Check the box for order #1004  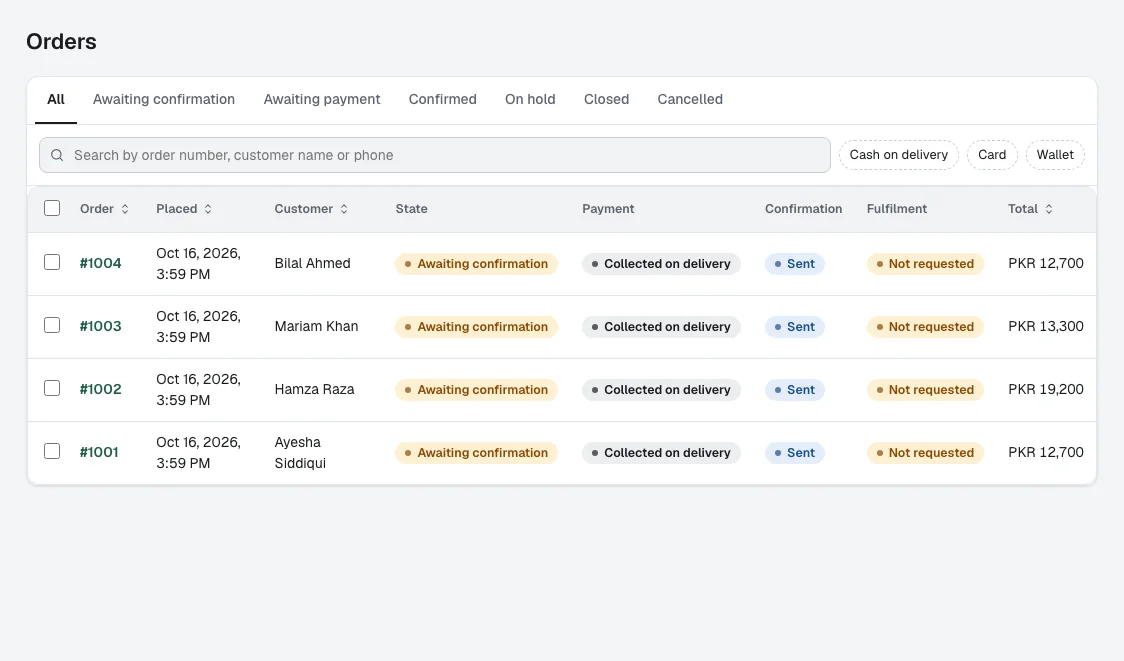click(x=52, y=262)
